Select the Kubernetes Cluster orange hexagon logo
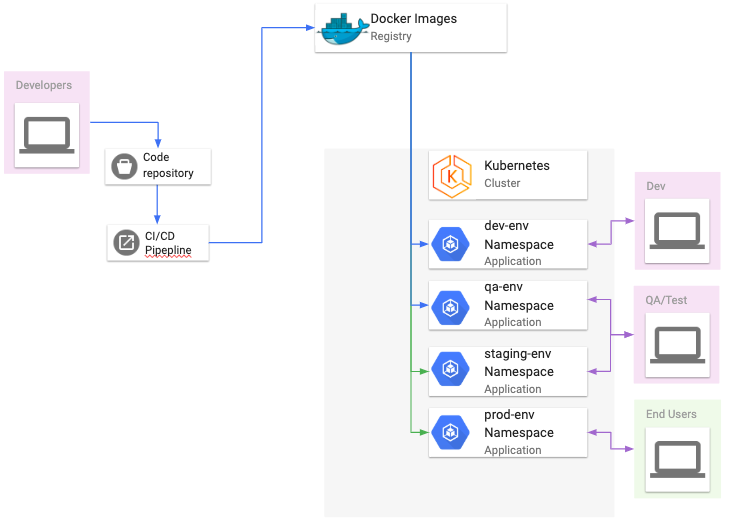The height and width of the screenshot is (524, 729). pos(452,177)
